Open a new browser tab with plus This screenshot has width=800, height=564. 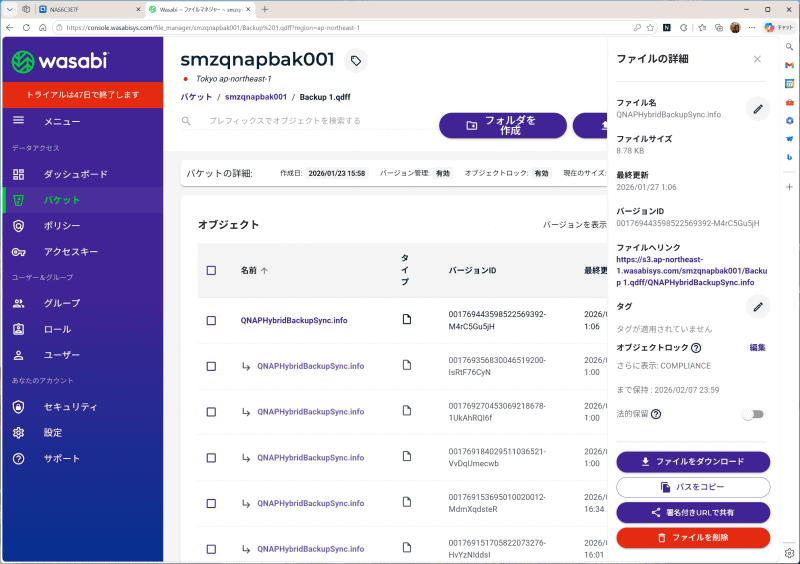[x=265, y=9]
